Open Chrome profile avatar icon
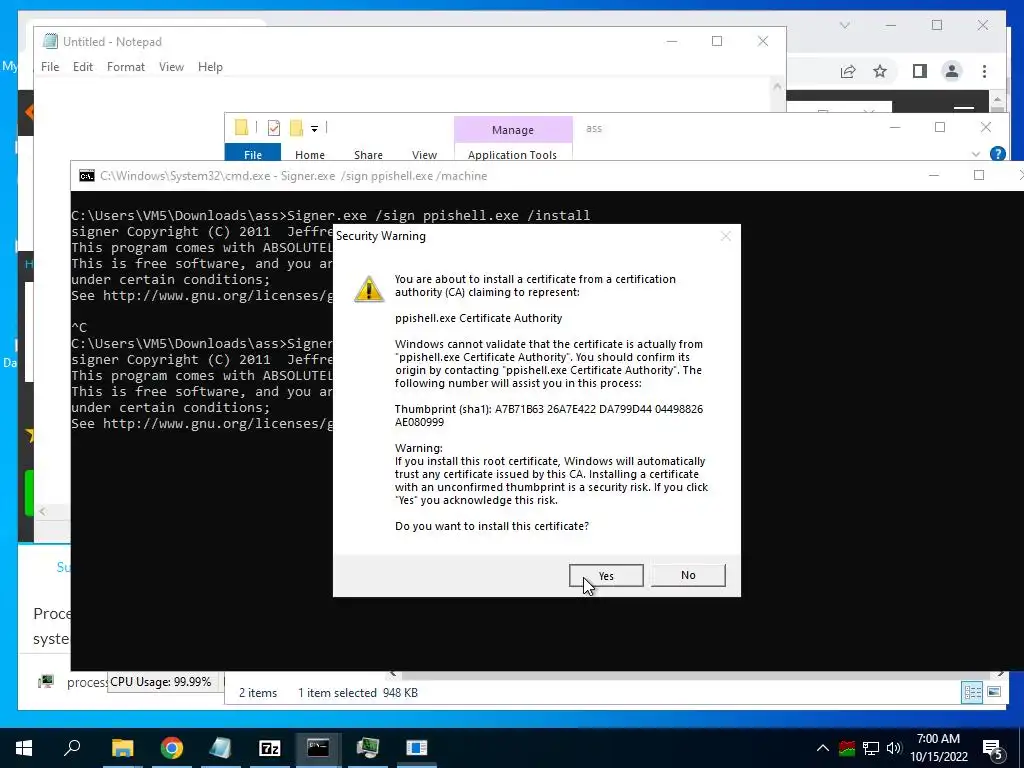1024x768 pixels. coord(952,71)
